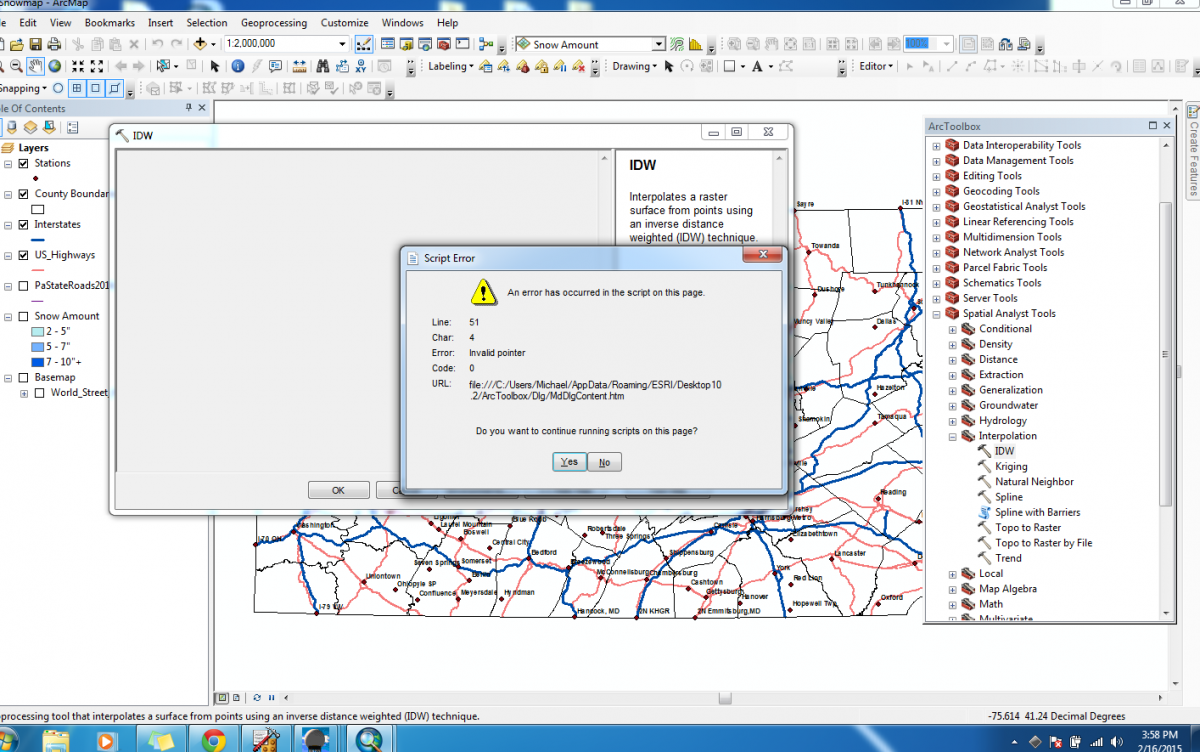1200x752 pixels.
Task: Open the Selection menu
Action: pyautogui.click(x=206, y=22)
